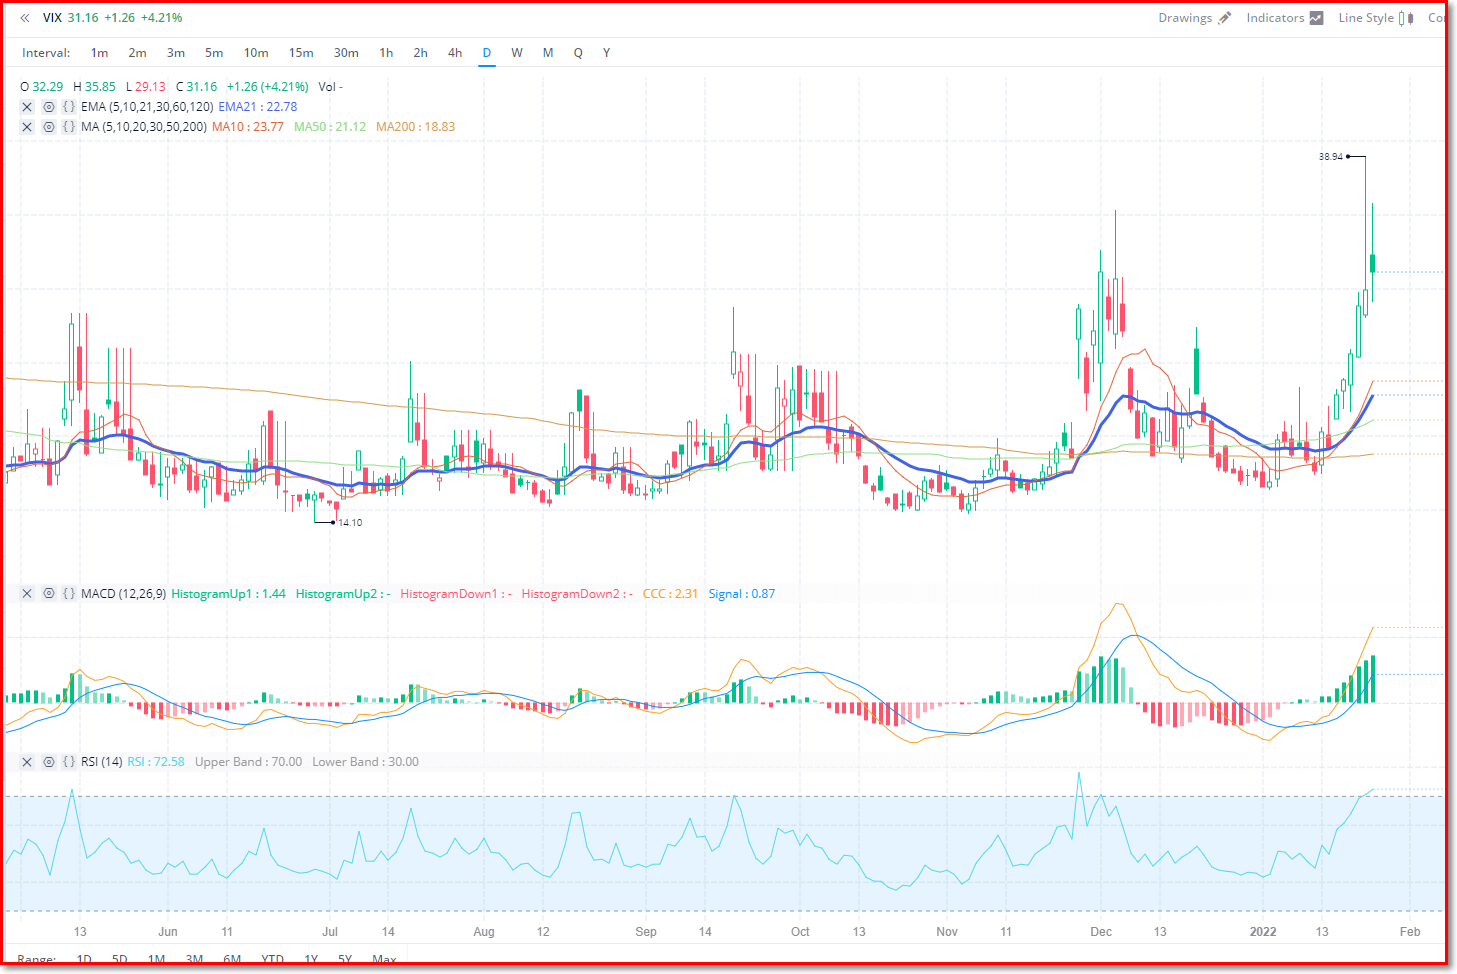Collapse panel with double-chevron icon beside VIX
The height and width of the screenshot is (974, 1457).
pyautogui.click(x=25, y=18)
